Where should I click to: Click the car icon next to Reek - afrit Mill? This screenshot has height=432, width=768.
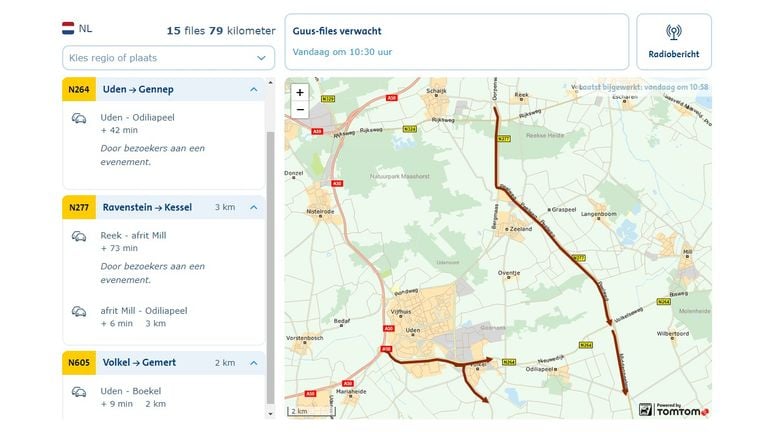click(78, 237)
